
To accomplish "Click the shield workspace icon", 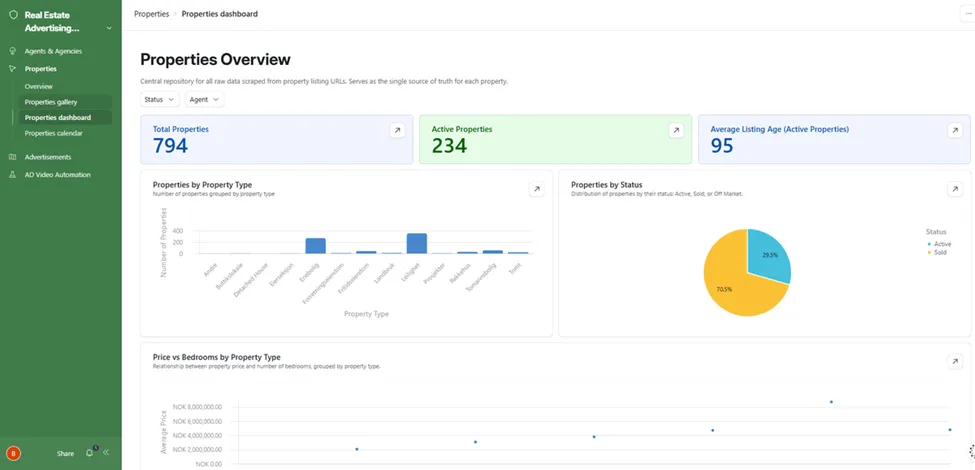I will [x=13, y=15].
